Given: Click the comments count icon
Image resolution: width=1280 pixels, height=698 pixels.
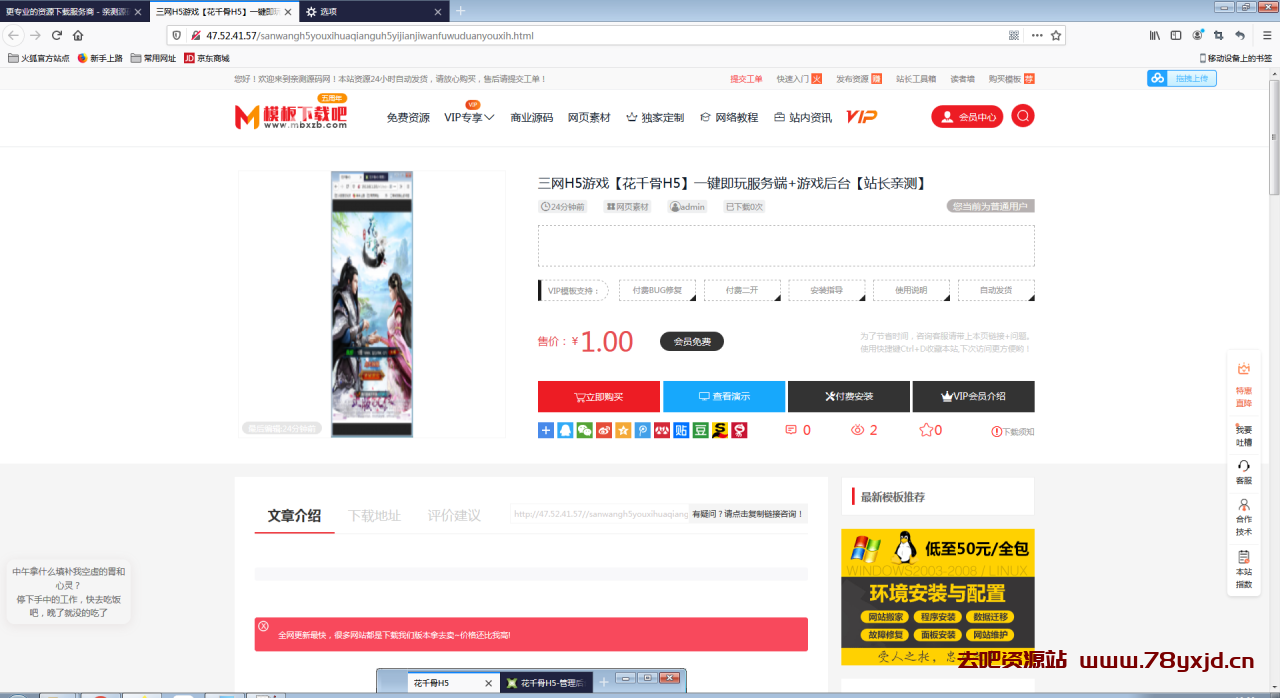Looking at the screenshot, I should [798, 430].
